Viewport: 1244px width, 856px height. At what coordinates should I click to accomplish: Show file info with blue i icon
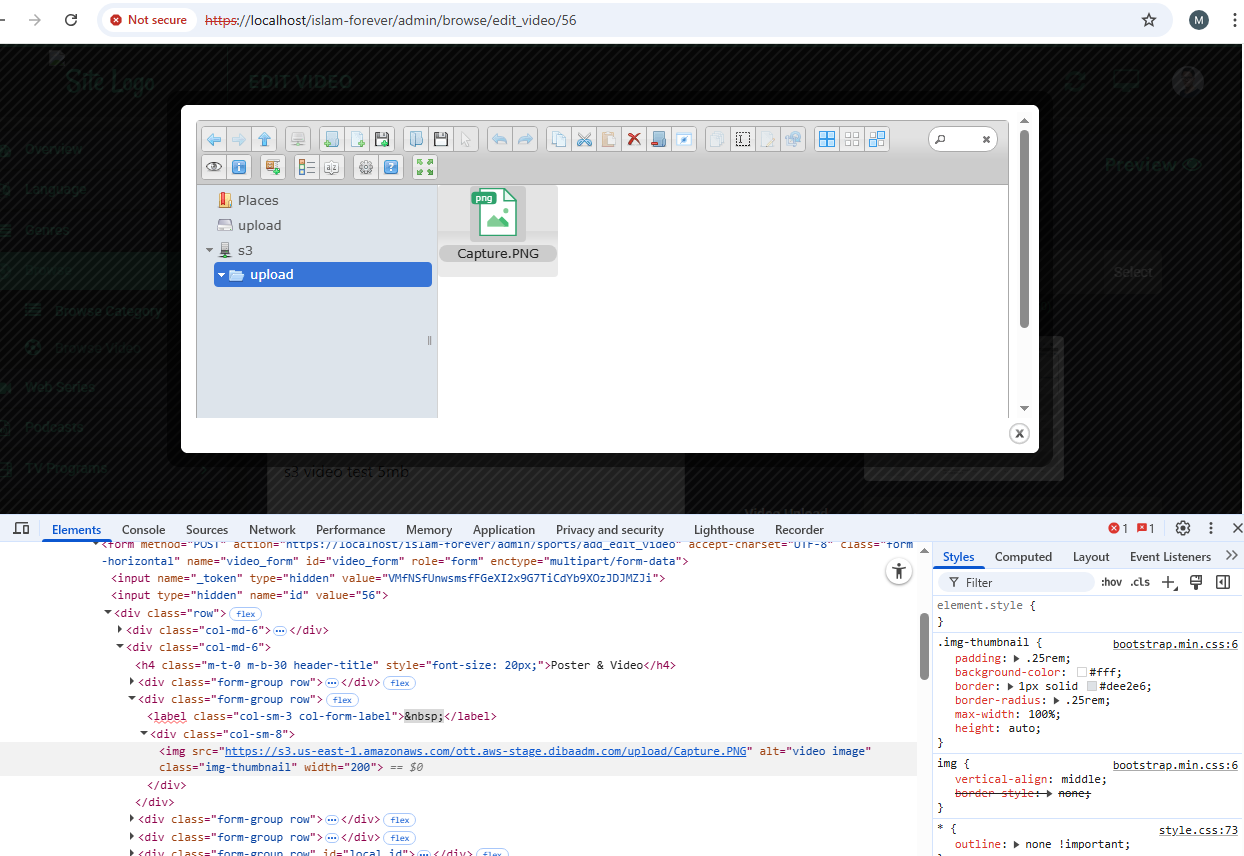(238, 167)
